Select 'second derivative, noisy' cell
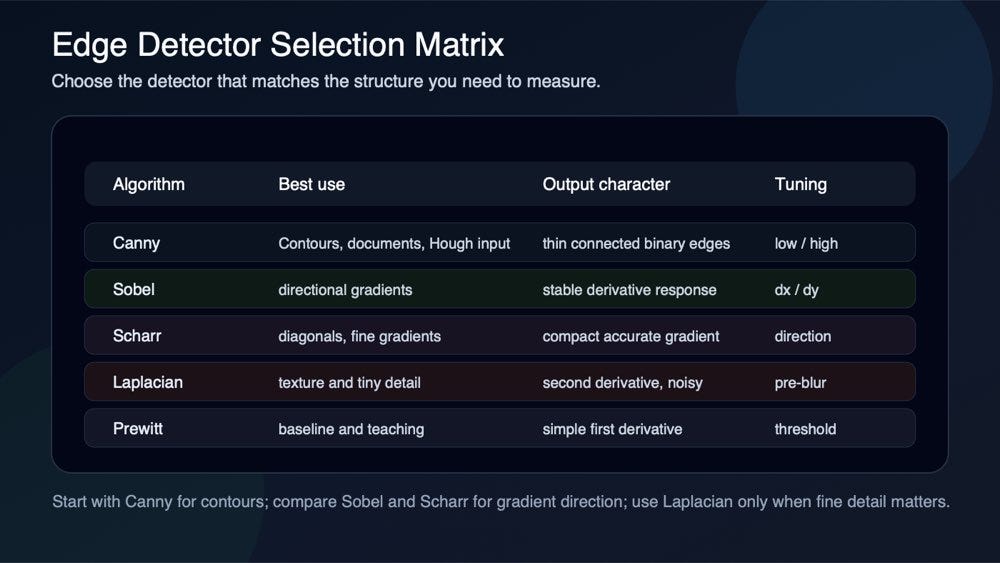This screenshot has height=563, width=1000. [622, 383]
